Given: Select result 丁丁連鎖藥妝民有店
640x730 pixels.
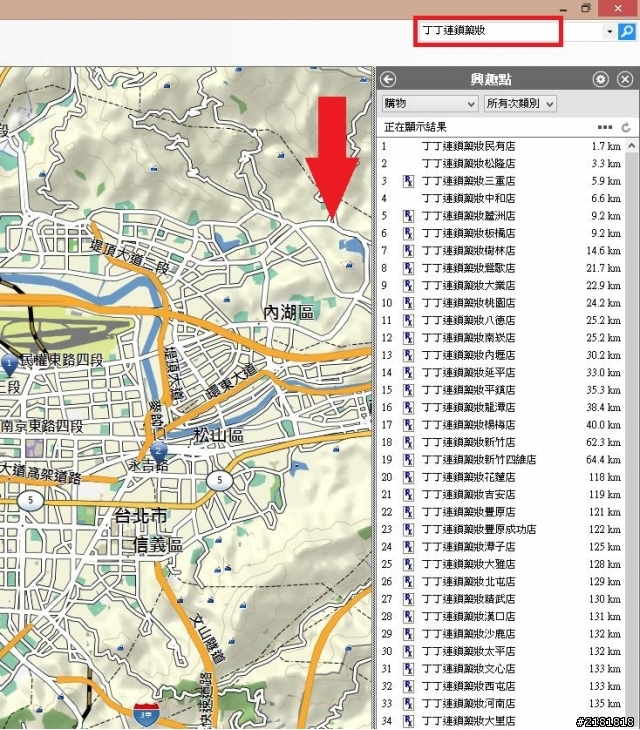Looking at the screenshot, I should coord(500,146).
